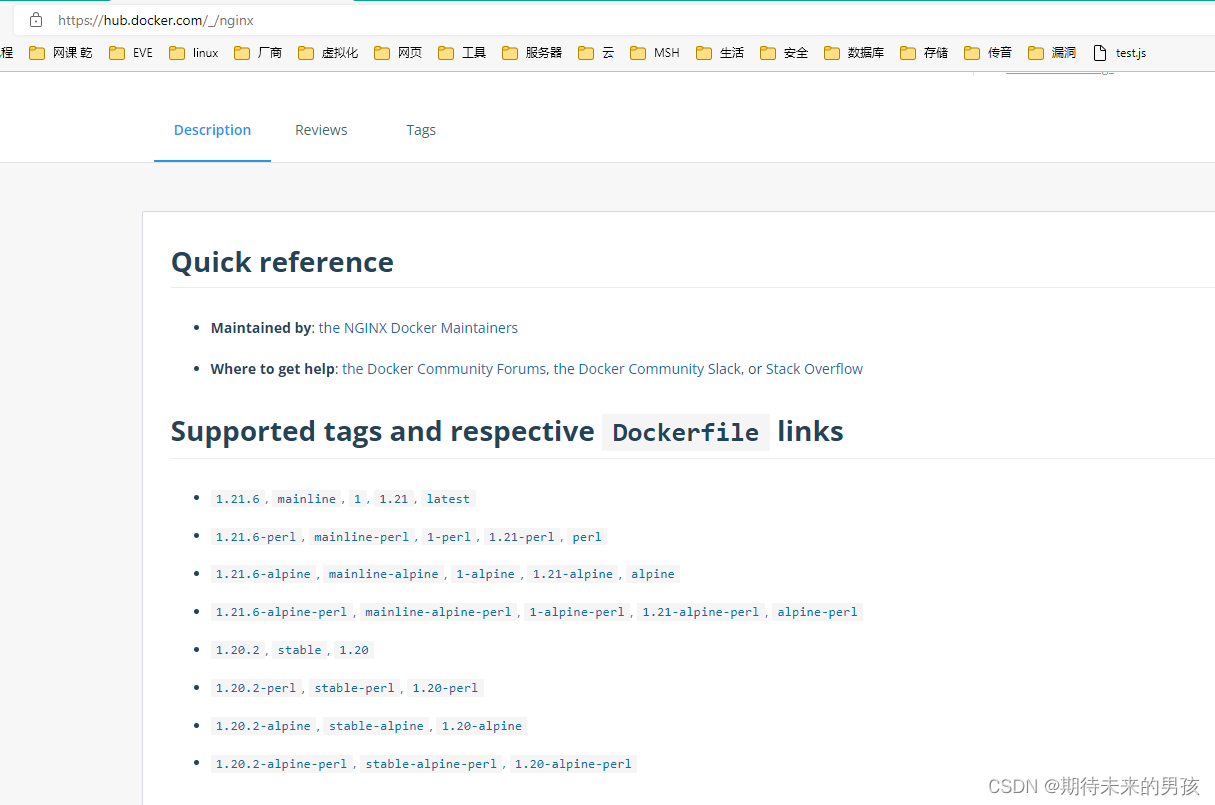Click the 1.21.6-alpine-perl tag link
Viewport: 1215px width, 805px height.
(281, 612)
